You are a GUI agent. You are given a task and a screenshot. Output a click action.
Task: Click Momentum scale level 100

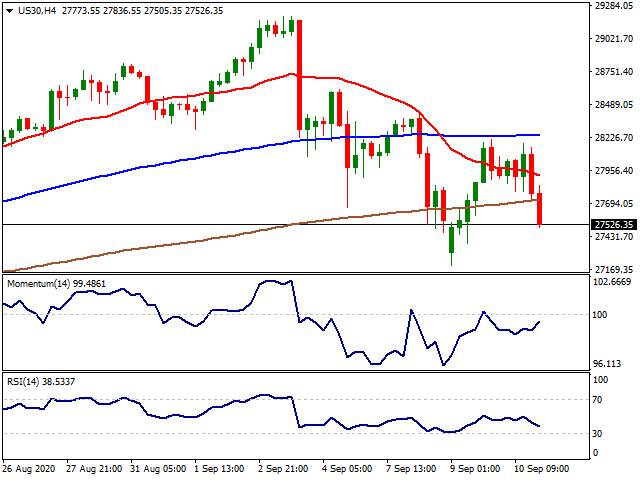coord(600,315)
